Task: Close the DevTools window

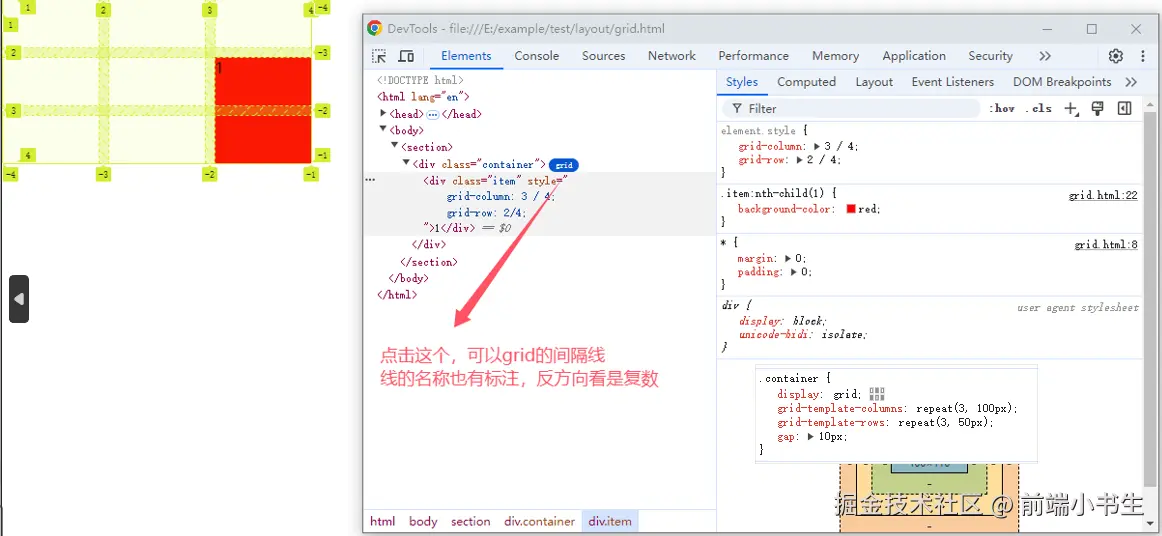Action: (1136, 29)
